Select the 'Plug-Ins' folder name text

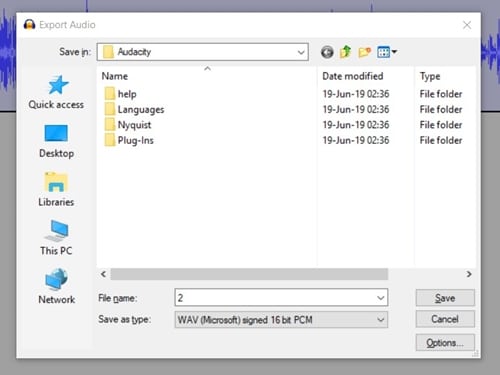click(x=135, y=140)
